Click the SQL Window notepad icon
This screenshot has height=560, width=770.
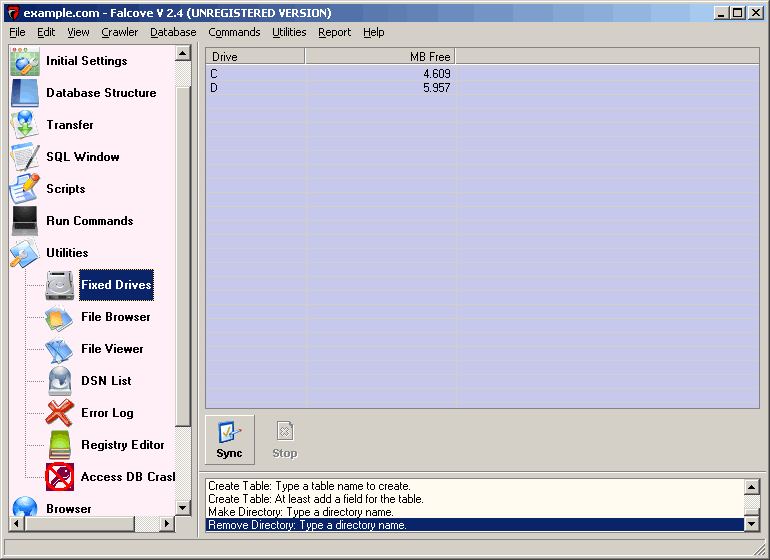[x=25, y=157]
